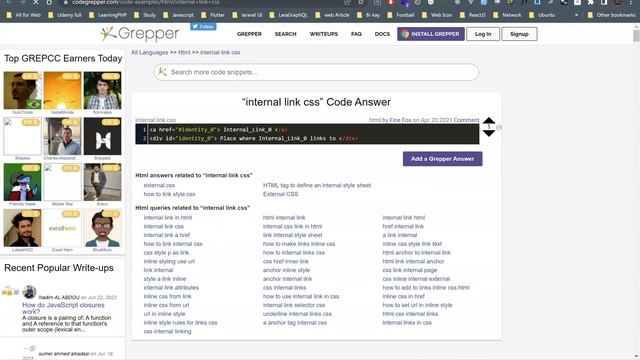
Task: Downvote the answer with down arrow
Action: 489,133
